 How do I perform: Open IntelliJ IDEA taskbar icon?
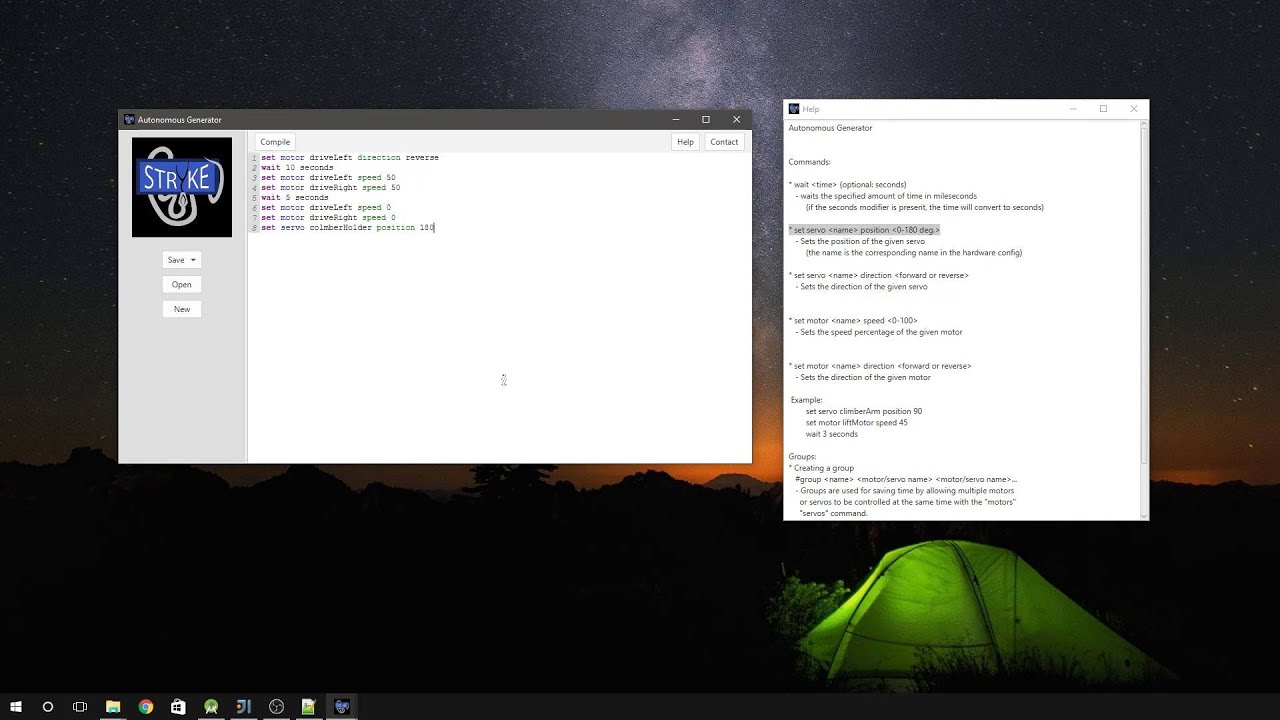(243, 707)
